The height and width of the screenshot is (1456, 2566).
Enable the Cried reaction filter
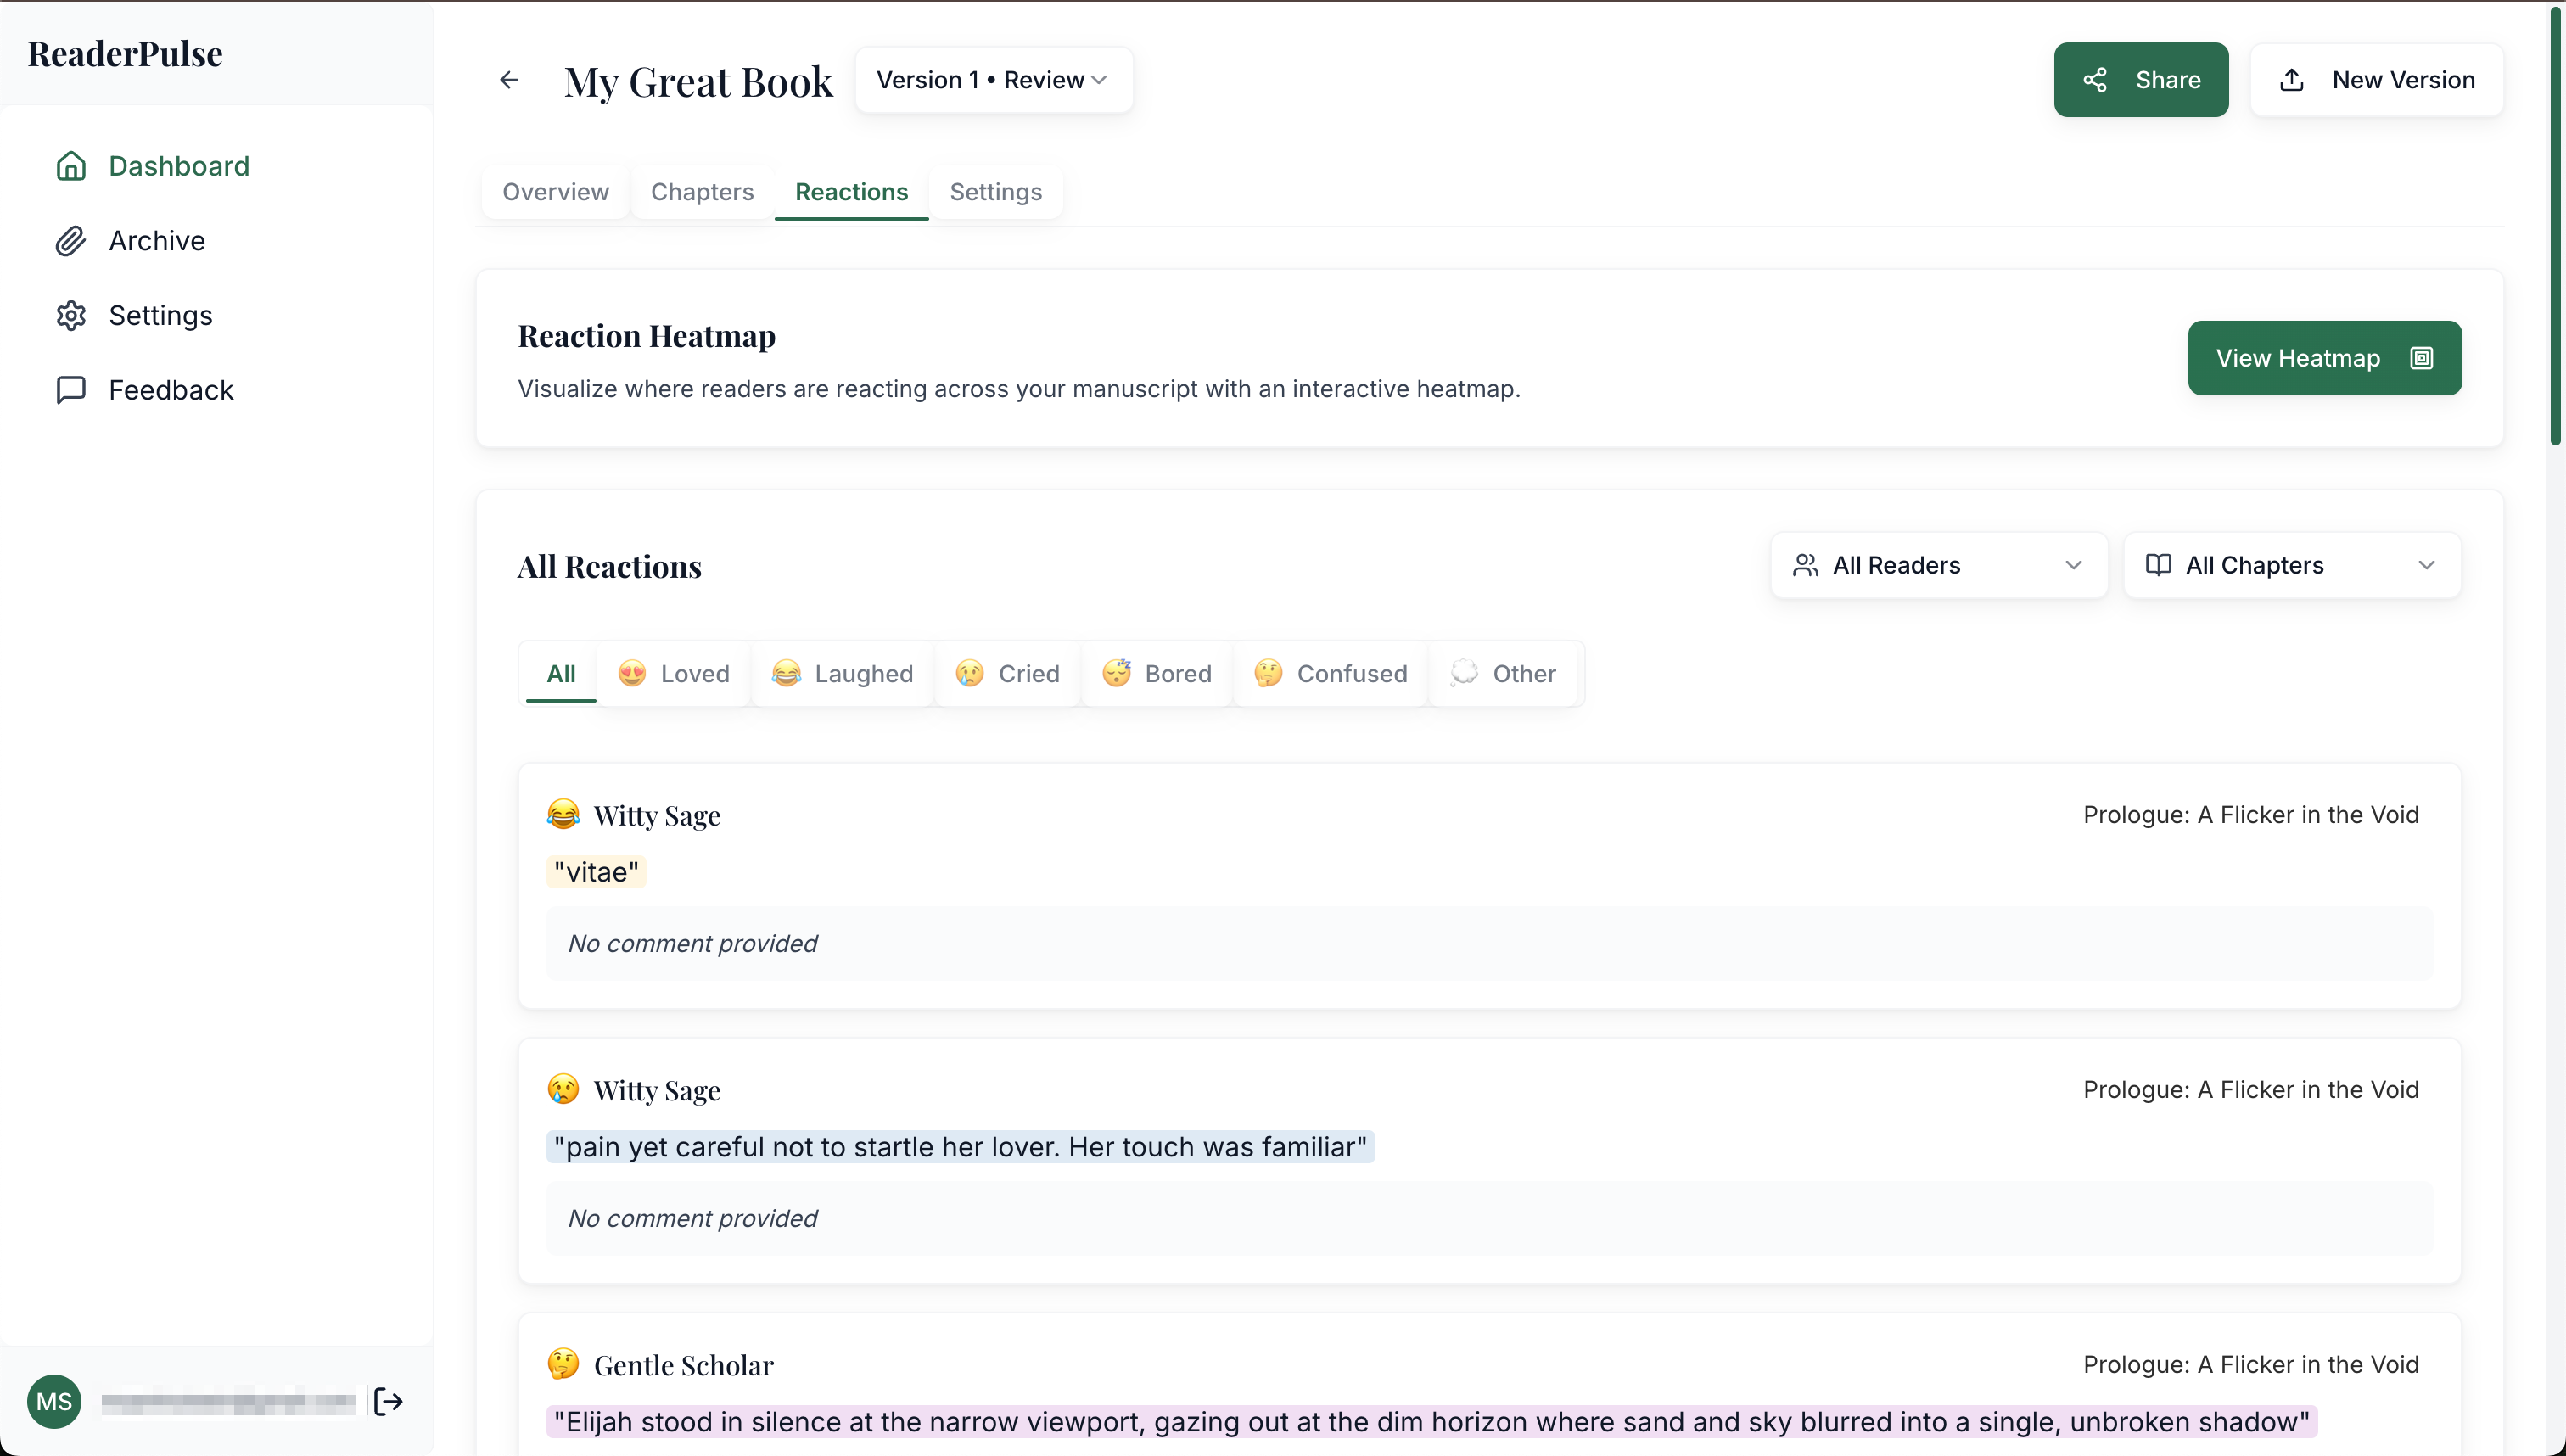(1007, 673)
